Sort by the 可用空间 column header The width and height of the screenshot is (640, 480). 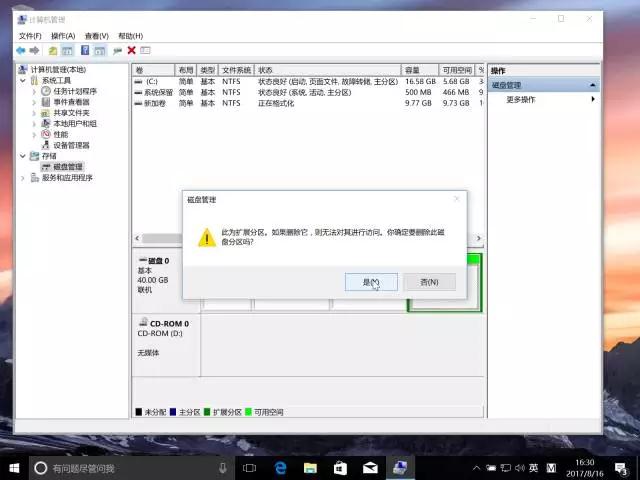[457, 70]
